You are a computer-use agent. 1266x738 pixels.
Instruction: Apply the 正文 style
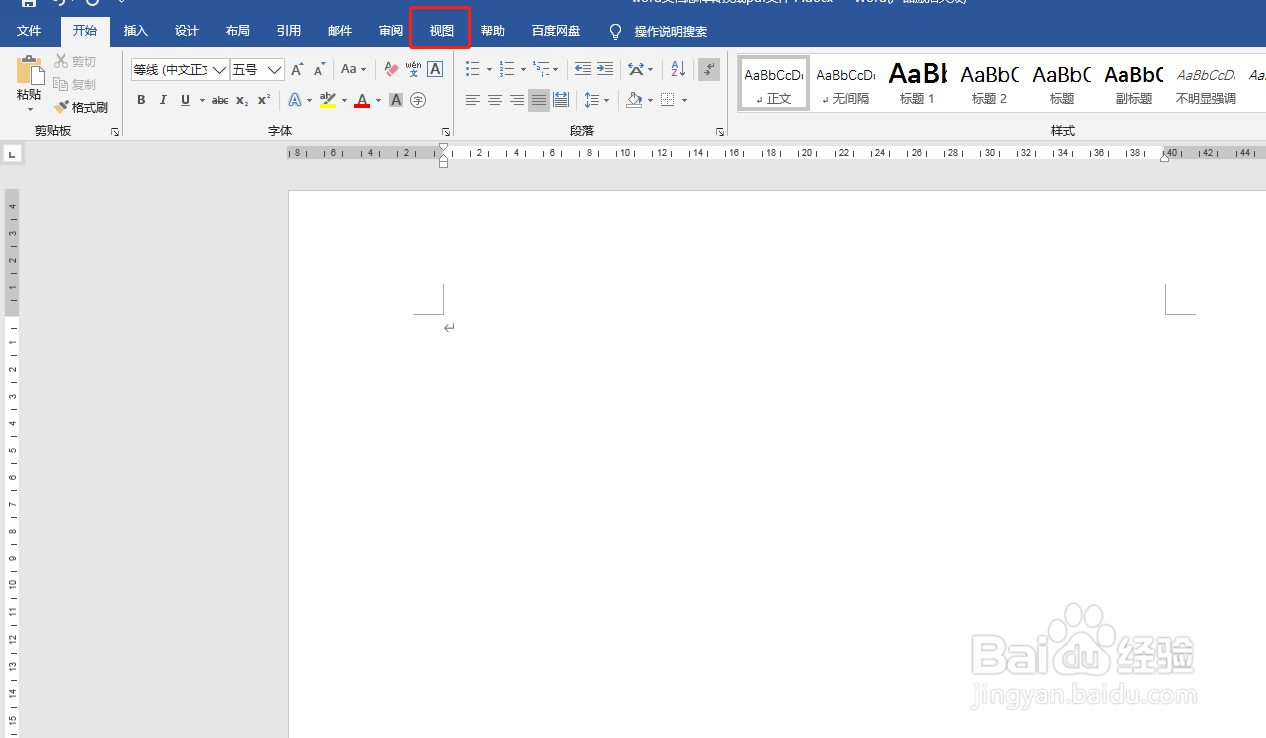(774, 83)
